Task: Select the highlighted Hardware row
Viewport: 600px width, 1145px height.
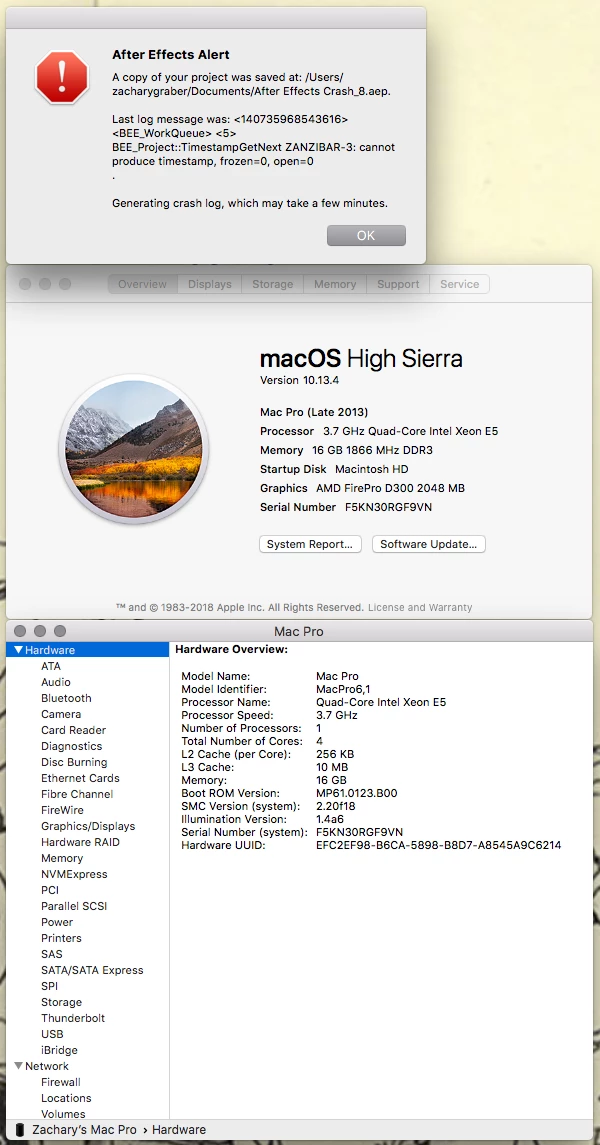Action: pyautogui.click(x=88, y=650)
